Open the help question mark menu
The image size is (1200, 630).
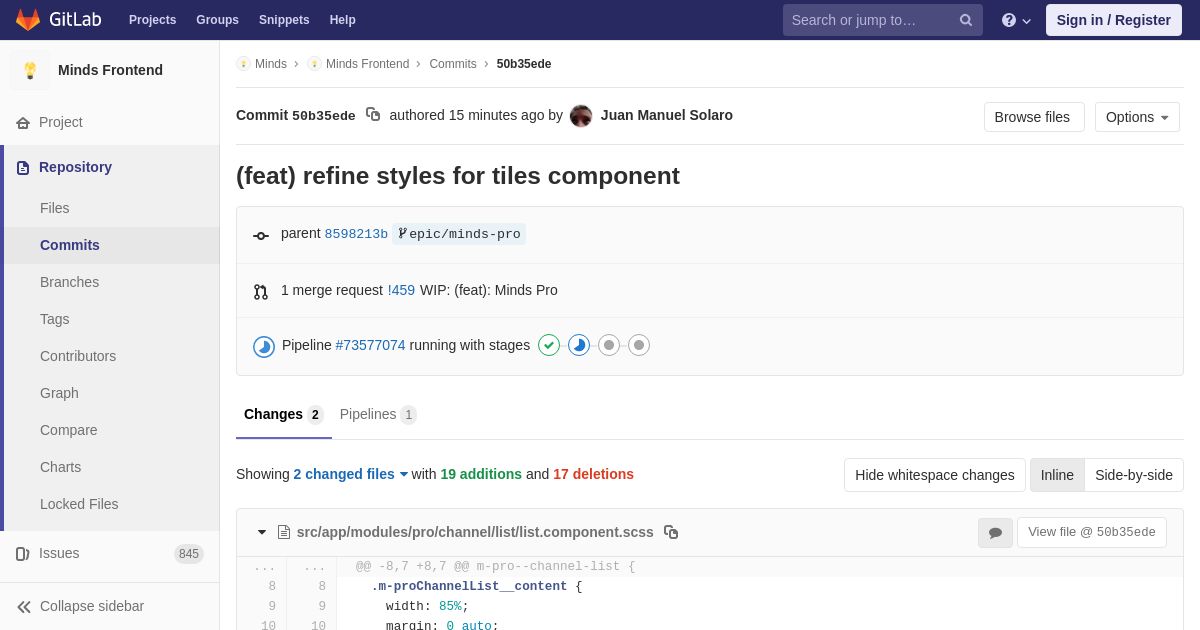(1016, 20)
